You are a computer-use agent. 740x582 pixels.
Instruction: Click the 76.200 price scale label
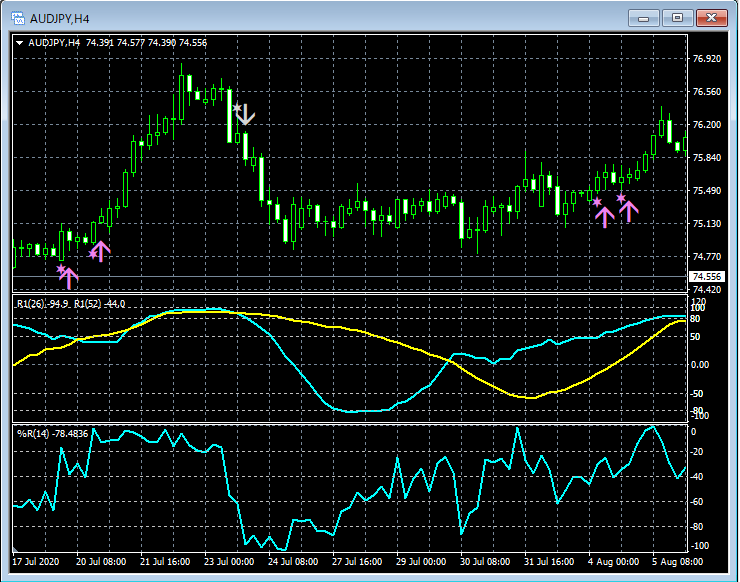point(706,125)
